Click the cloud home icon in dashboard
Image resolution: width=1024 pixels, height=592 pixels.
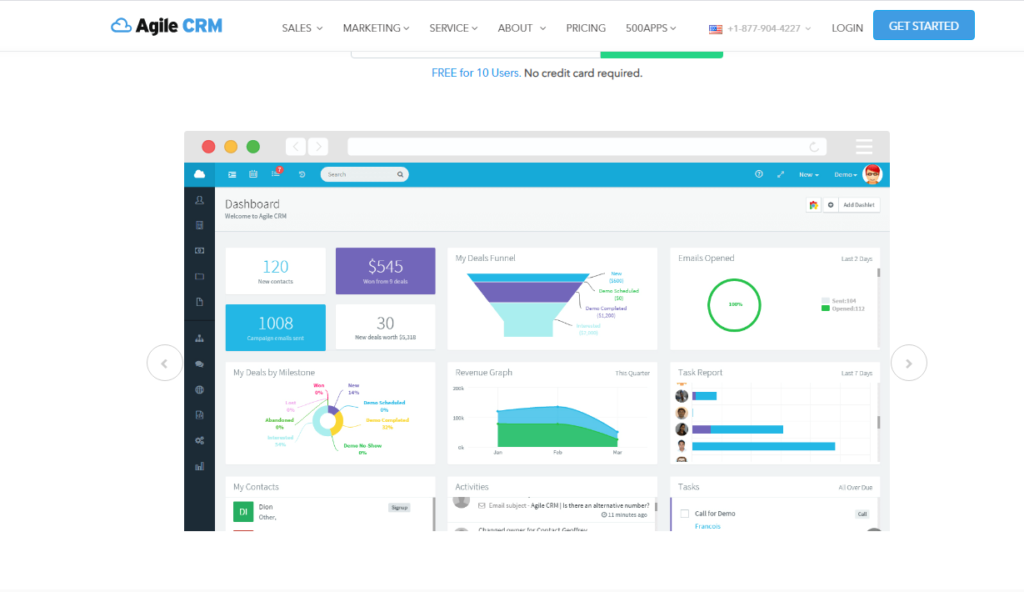(x=199, y=174)
